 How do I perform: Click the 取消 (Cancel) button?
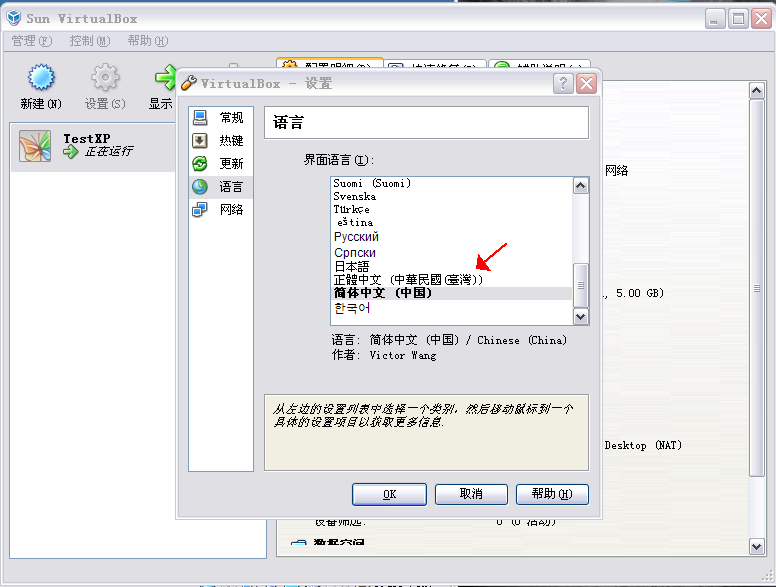coord(471,494)
